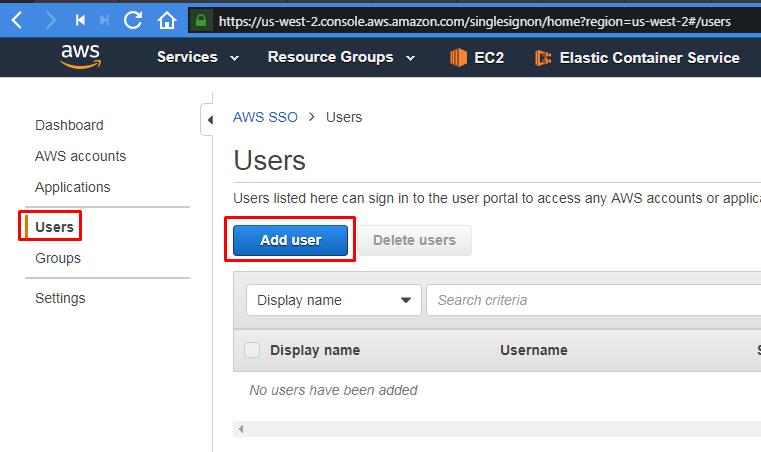Click the Users breadcrumb text
Image resolution: width=761 pixels, height=452 pixels.
pos(344,117)
